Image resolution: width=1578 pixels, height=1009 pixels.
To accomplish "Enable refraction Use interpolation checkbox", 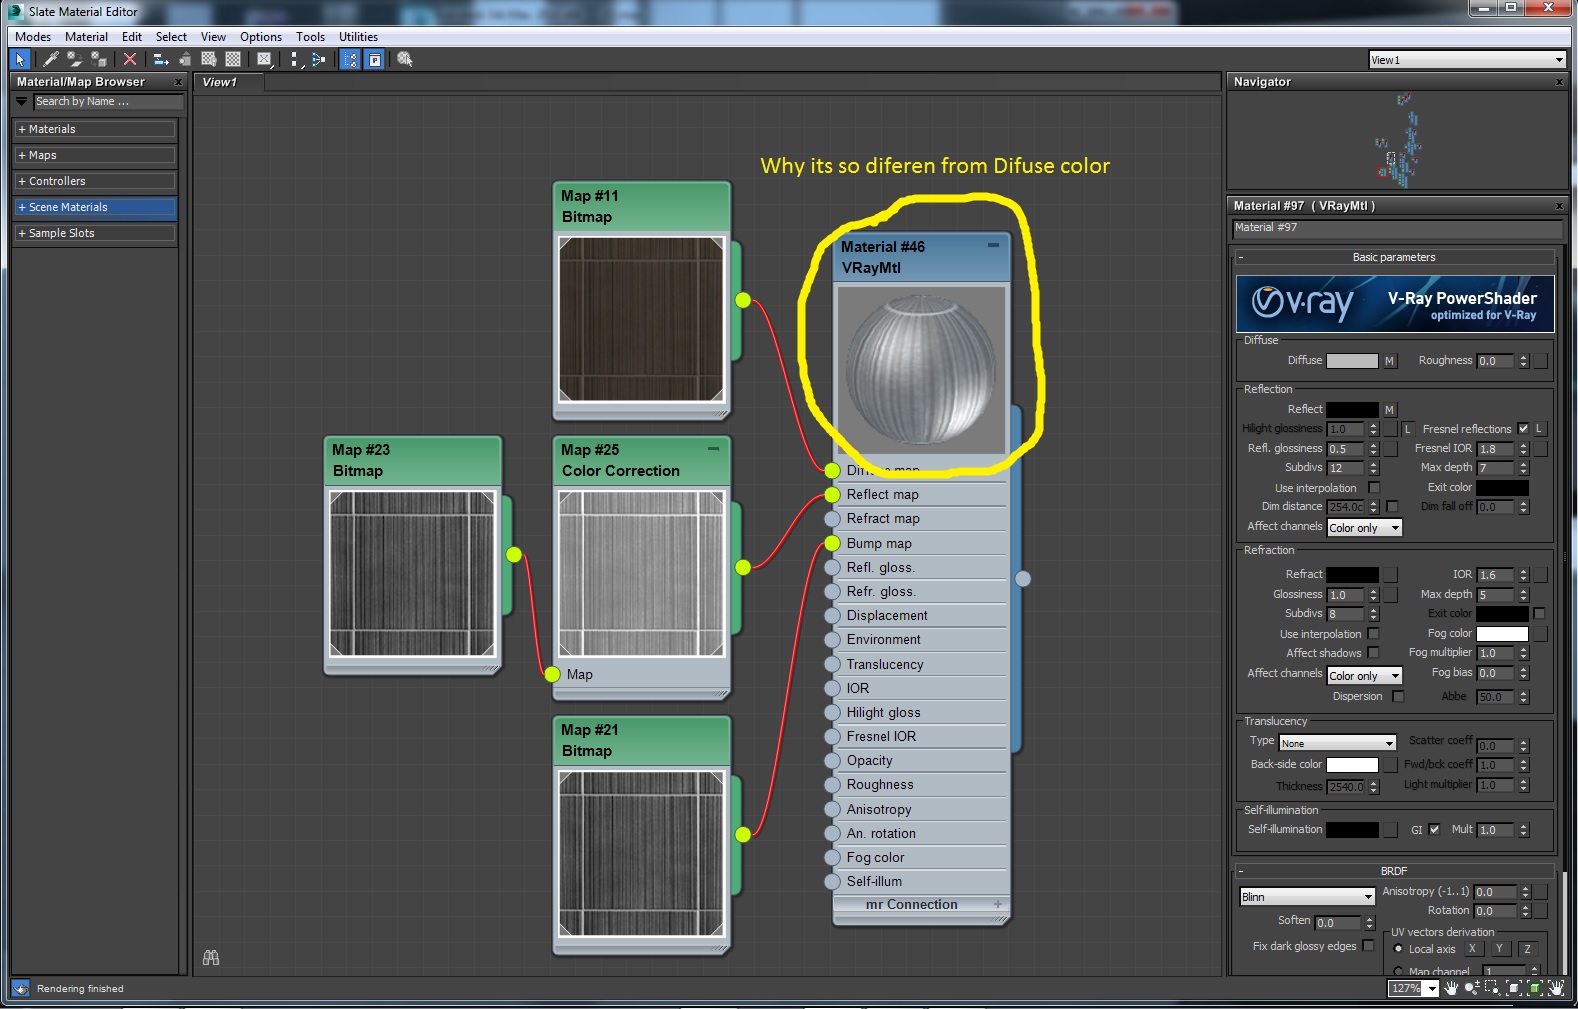I will (x=1374, y=634).
